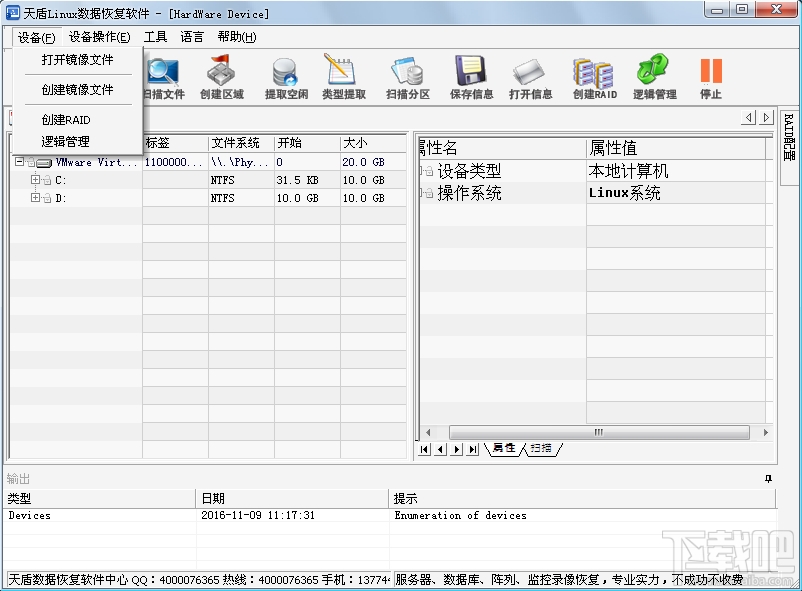Choose 创建镜像文件 from the device menu
The width and height of the screenshot is (802, 591).
77,90
